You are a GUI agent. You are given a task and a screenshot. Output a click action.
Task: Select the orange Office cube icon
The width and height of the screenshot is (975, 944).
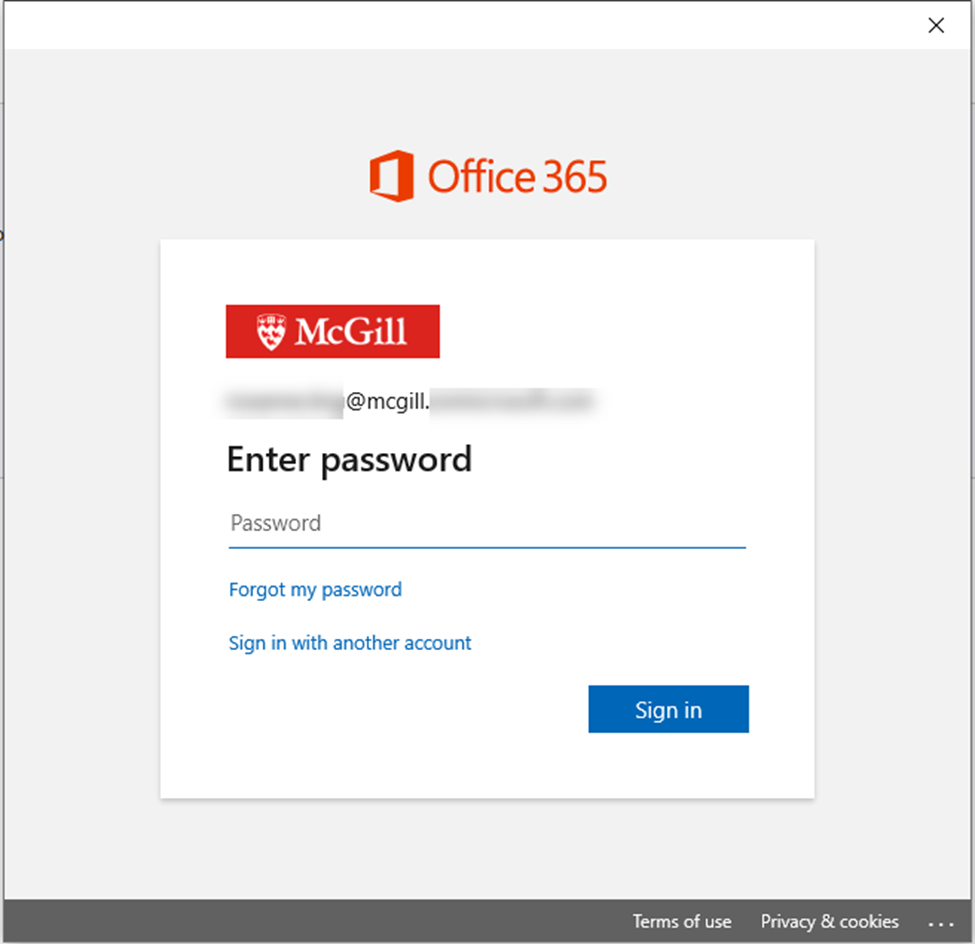coord(391,176)
